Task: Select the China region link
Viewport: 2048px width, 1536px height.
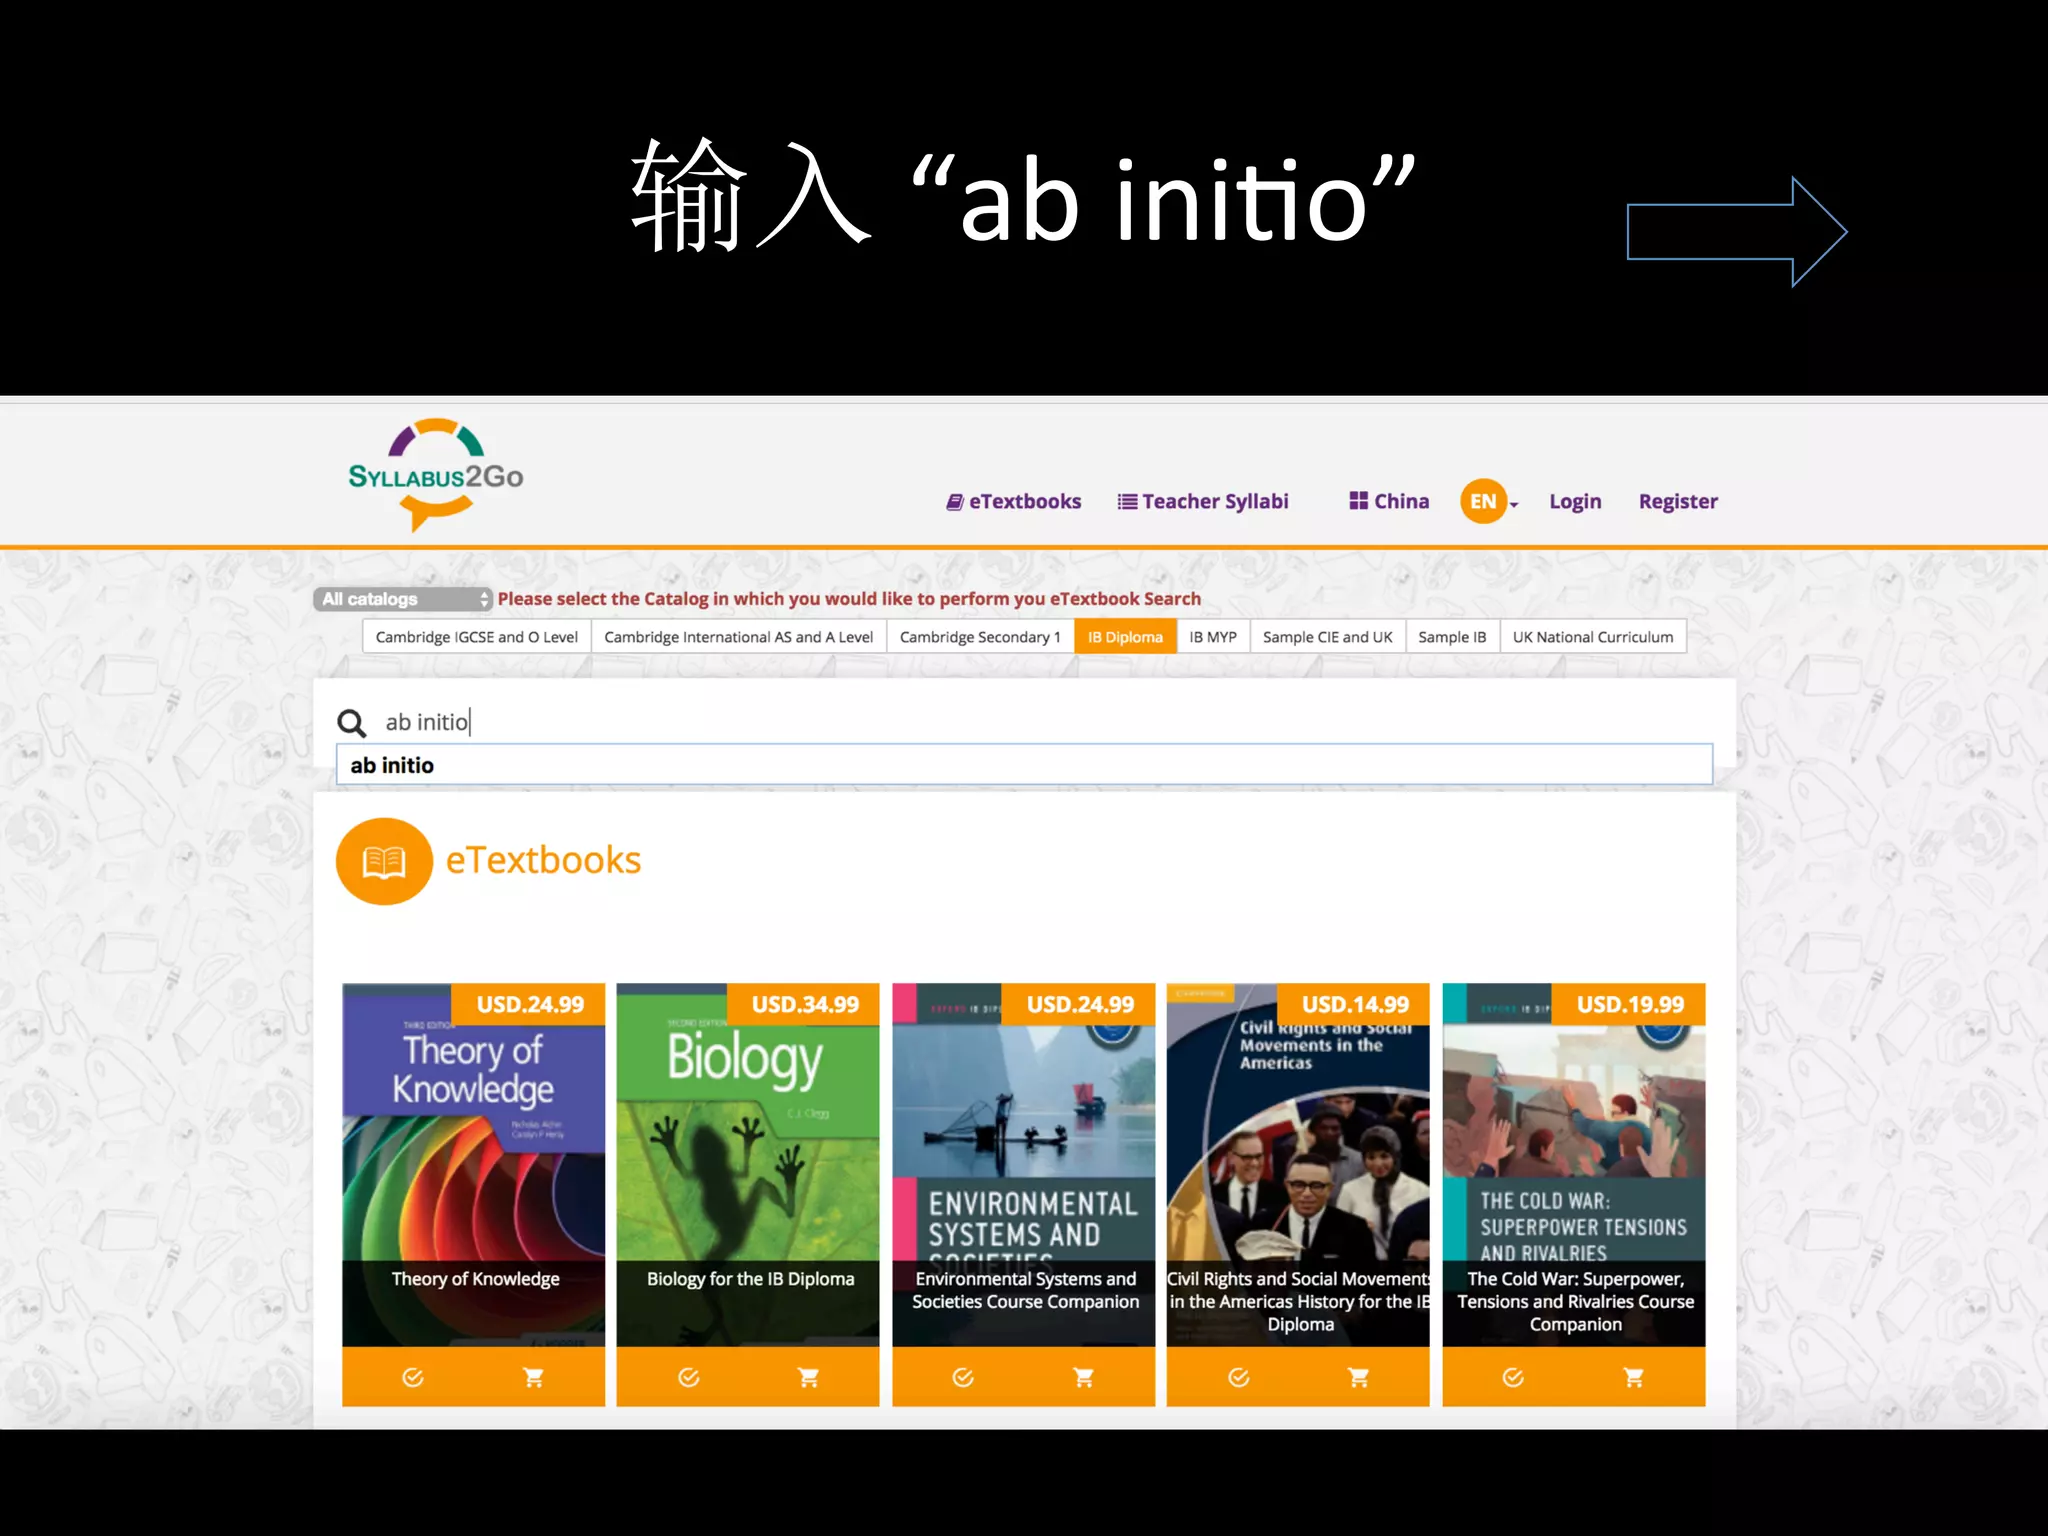Action: tap(1389, 501)
